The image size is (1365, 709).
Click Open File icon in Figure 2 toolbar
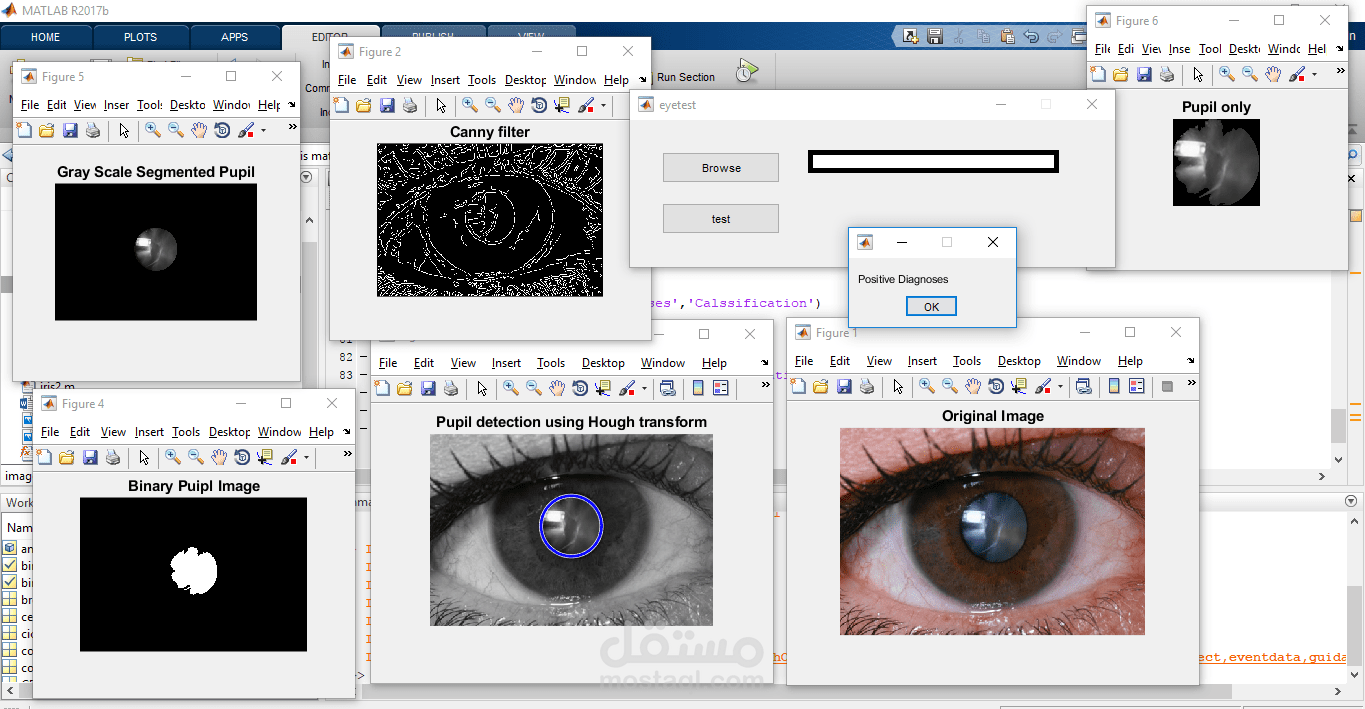pyautogui.click(x=364, y=105)
